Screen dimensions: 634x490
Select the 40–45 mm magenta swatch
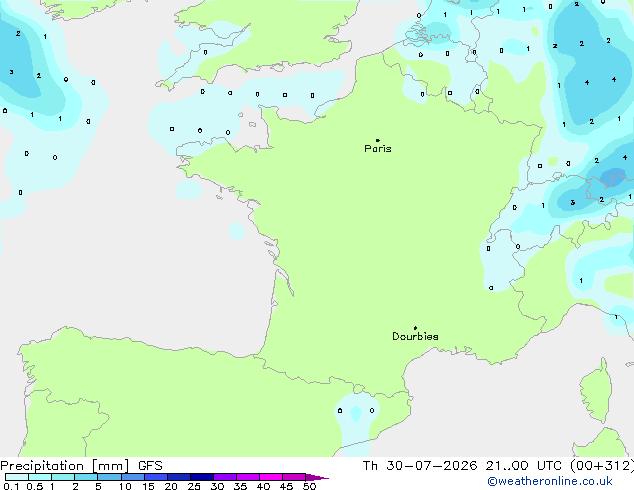271,477
